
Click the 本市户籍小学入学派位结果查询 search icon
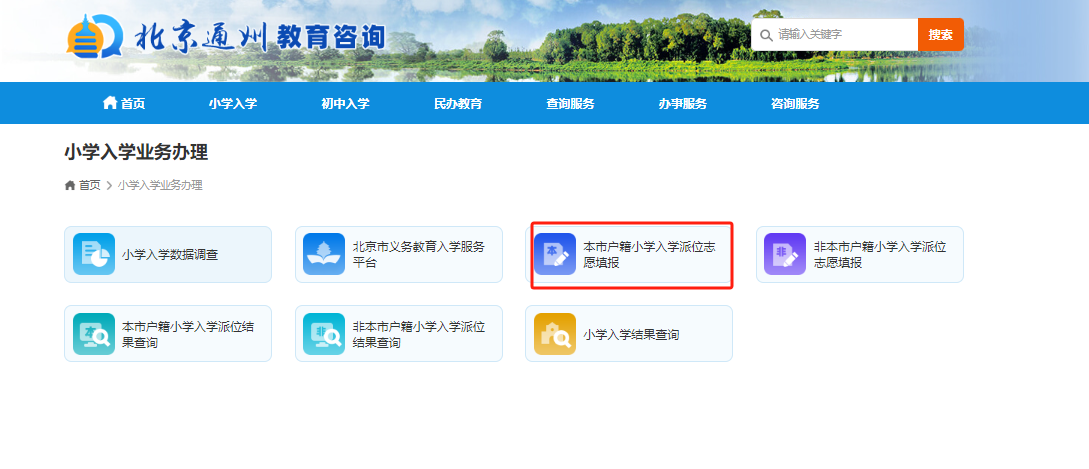point(94,334)
